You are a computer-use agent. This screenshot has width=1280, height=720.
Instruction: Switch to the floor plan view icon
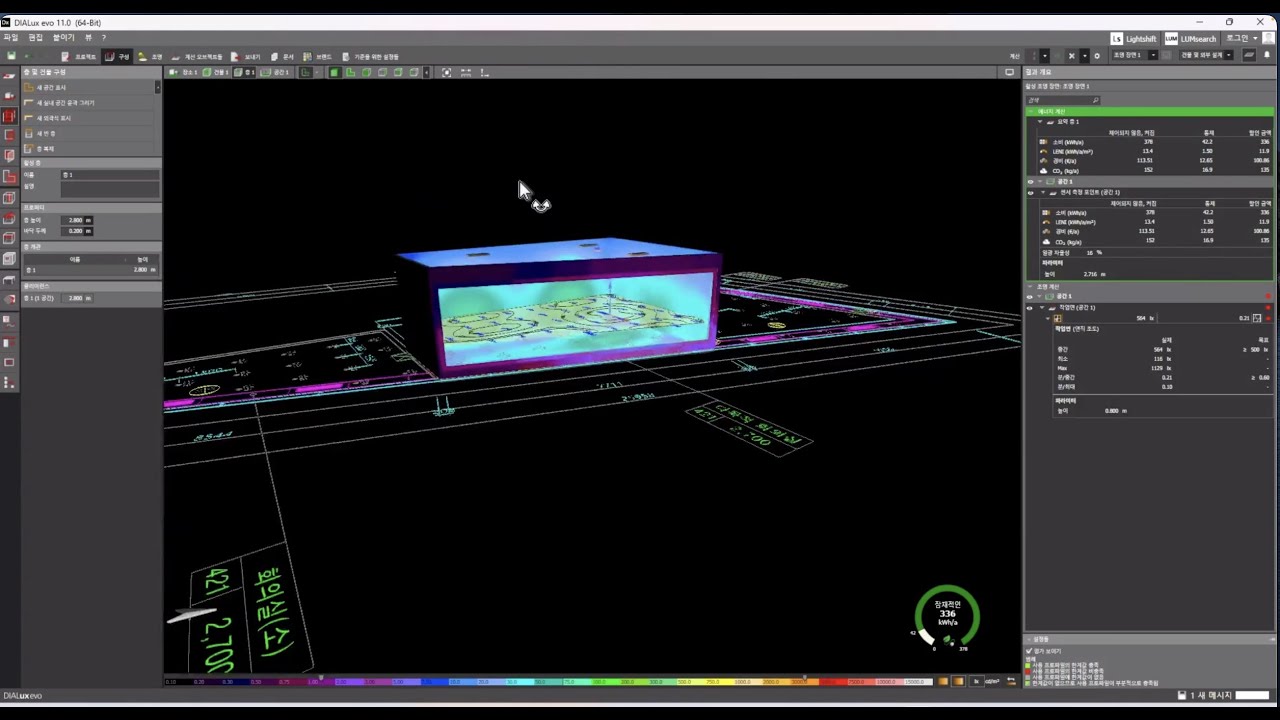tap(351, 72)
